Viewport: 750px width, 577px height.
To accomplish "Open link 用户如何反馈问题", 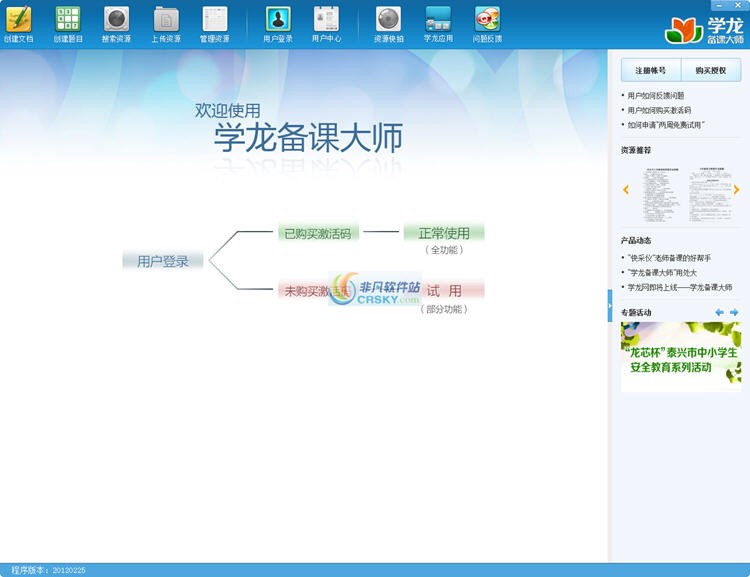I will coord(656,96).
